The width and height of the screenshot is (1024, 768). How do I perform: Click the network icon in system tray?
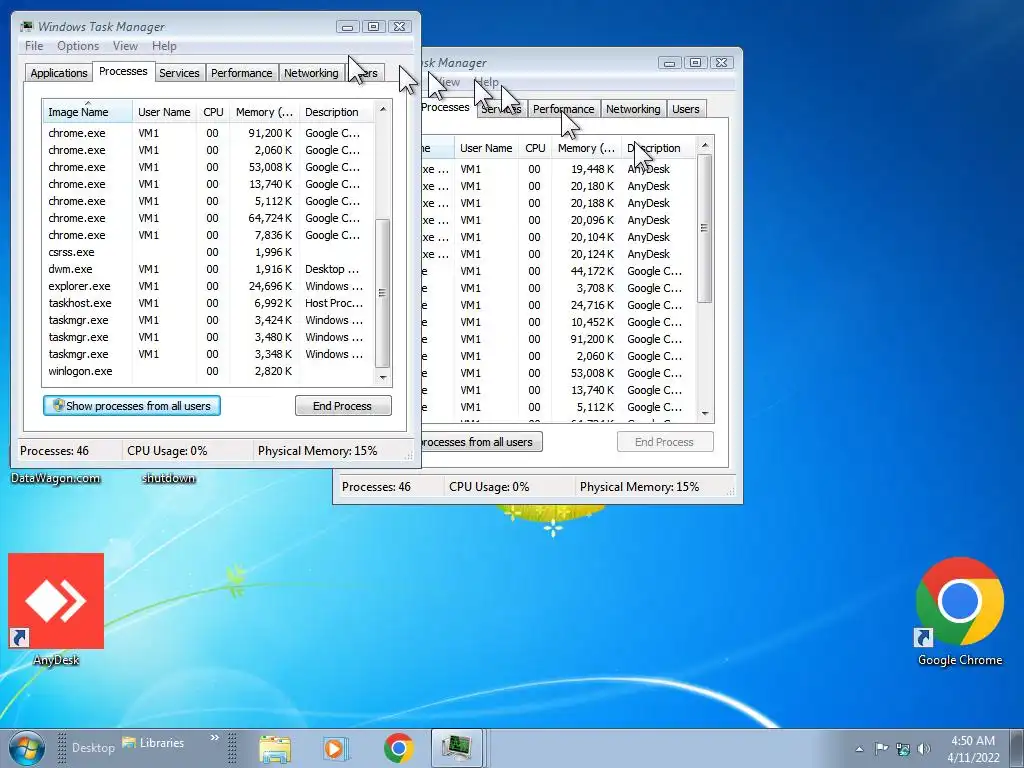[903, 749]
